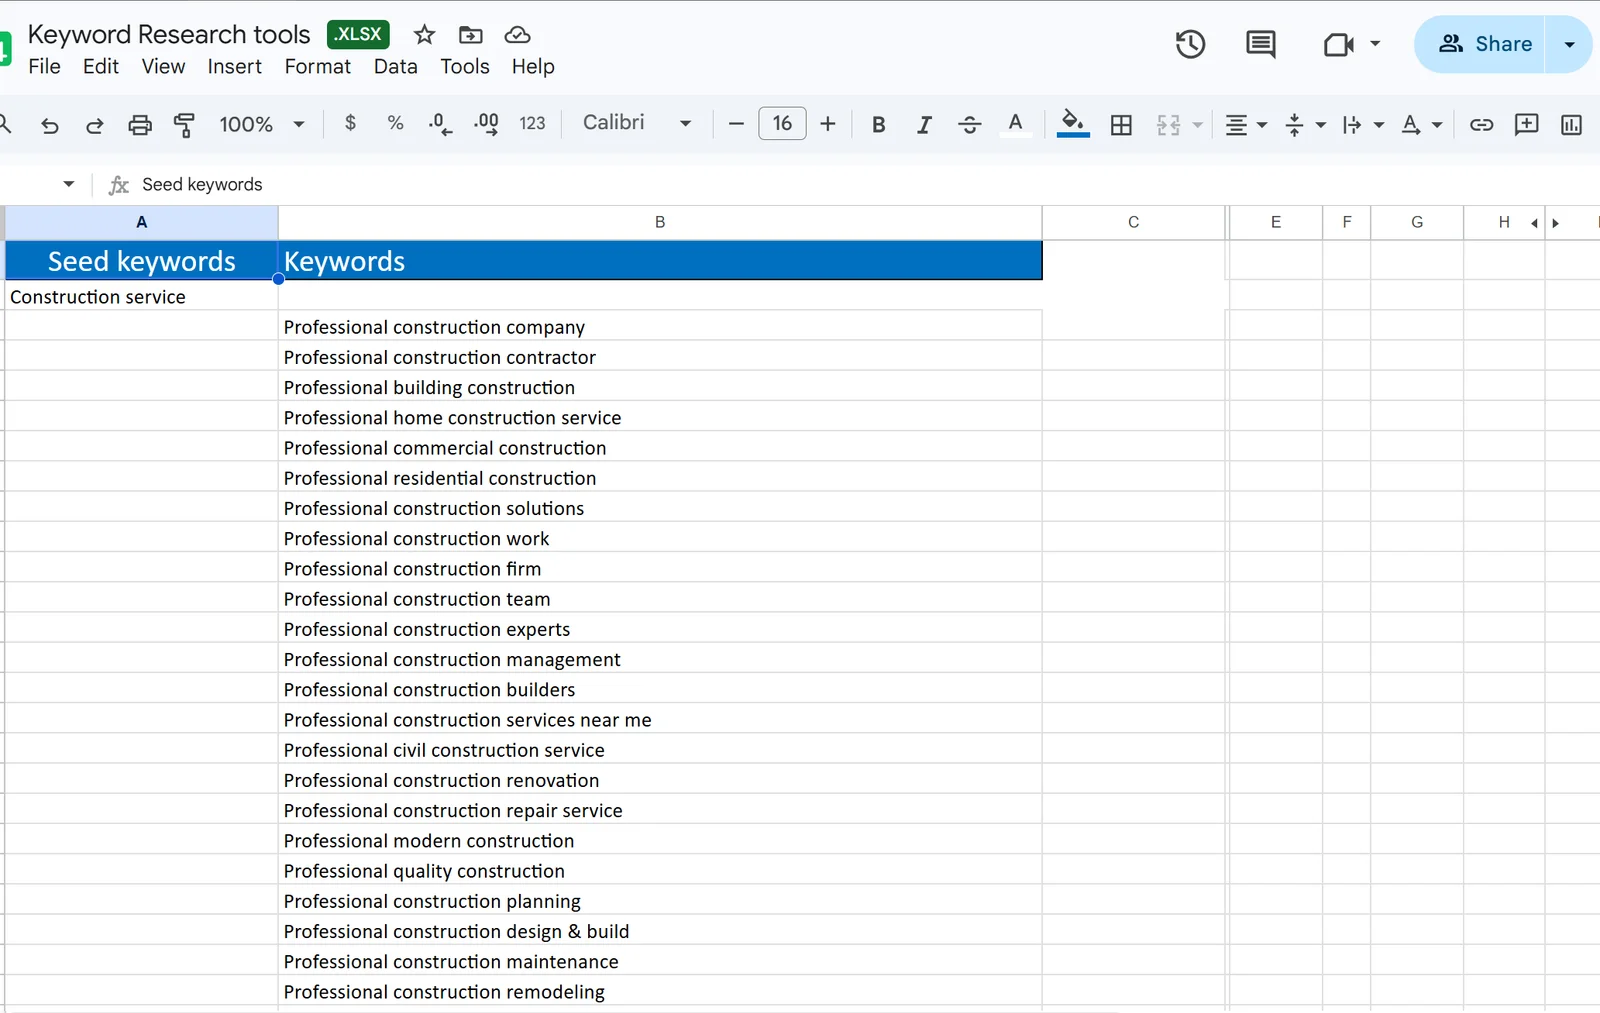Insert a comment from toolbar
Screen dimensions: 1600x1013
[1526, 125]
